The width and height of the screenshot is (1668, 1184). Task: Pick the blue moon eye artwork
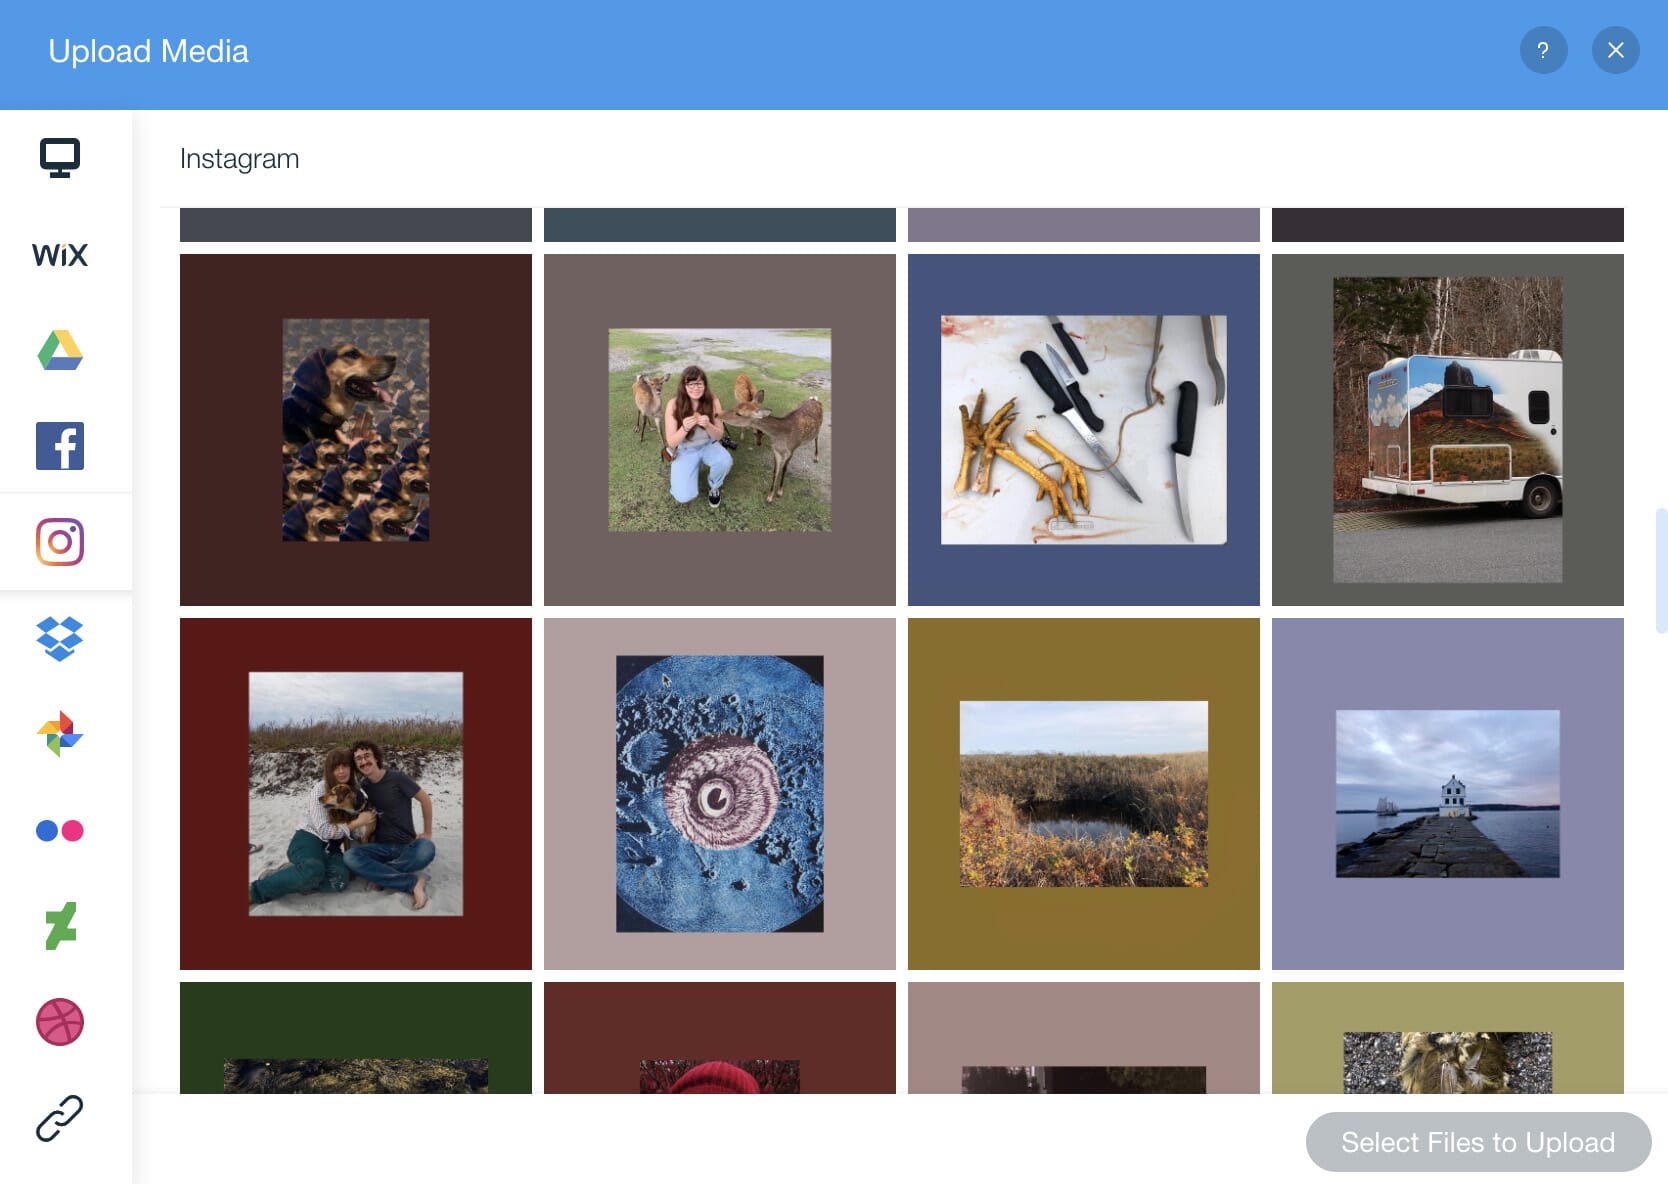pyautogui.click(x=720, y=794)
